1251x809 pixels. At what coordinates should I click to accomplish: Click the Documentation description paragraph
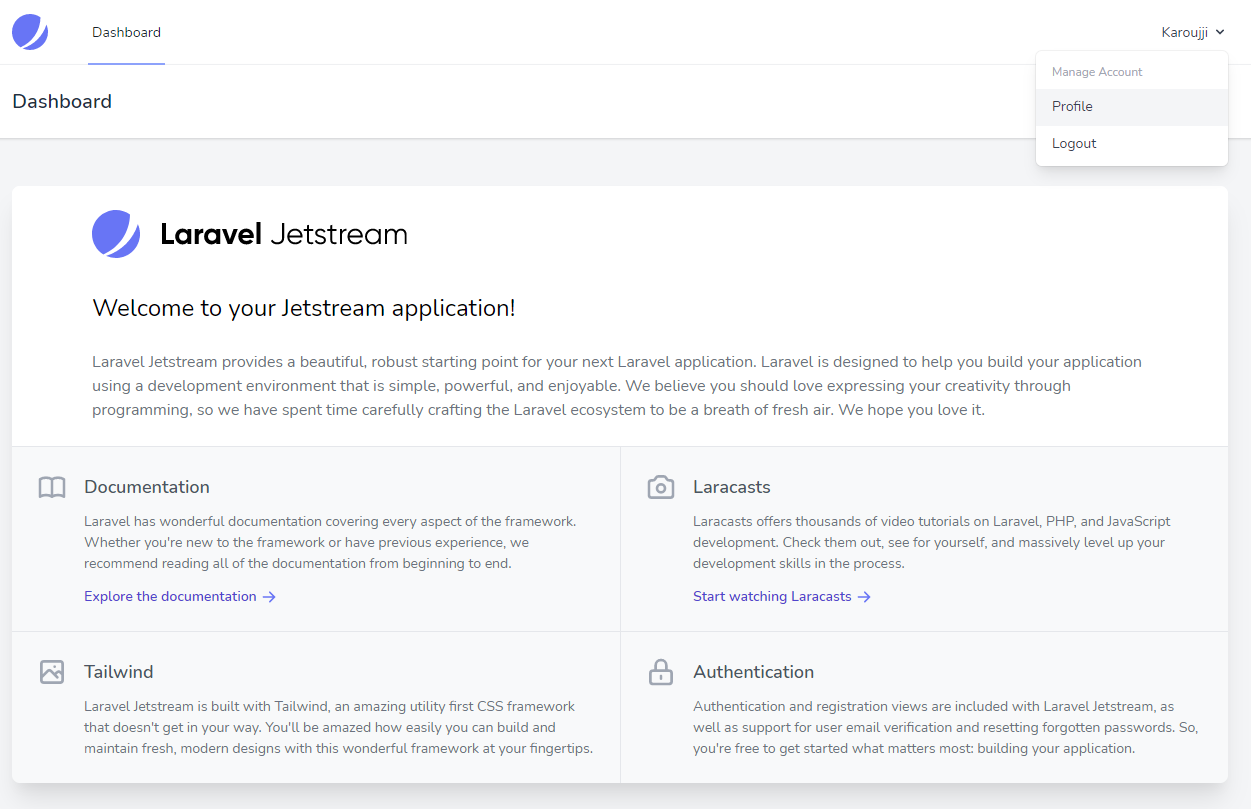tap(330, 543)
